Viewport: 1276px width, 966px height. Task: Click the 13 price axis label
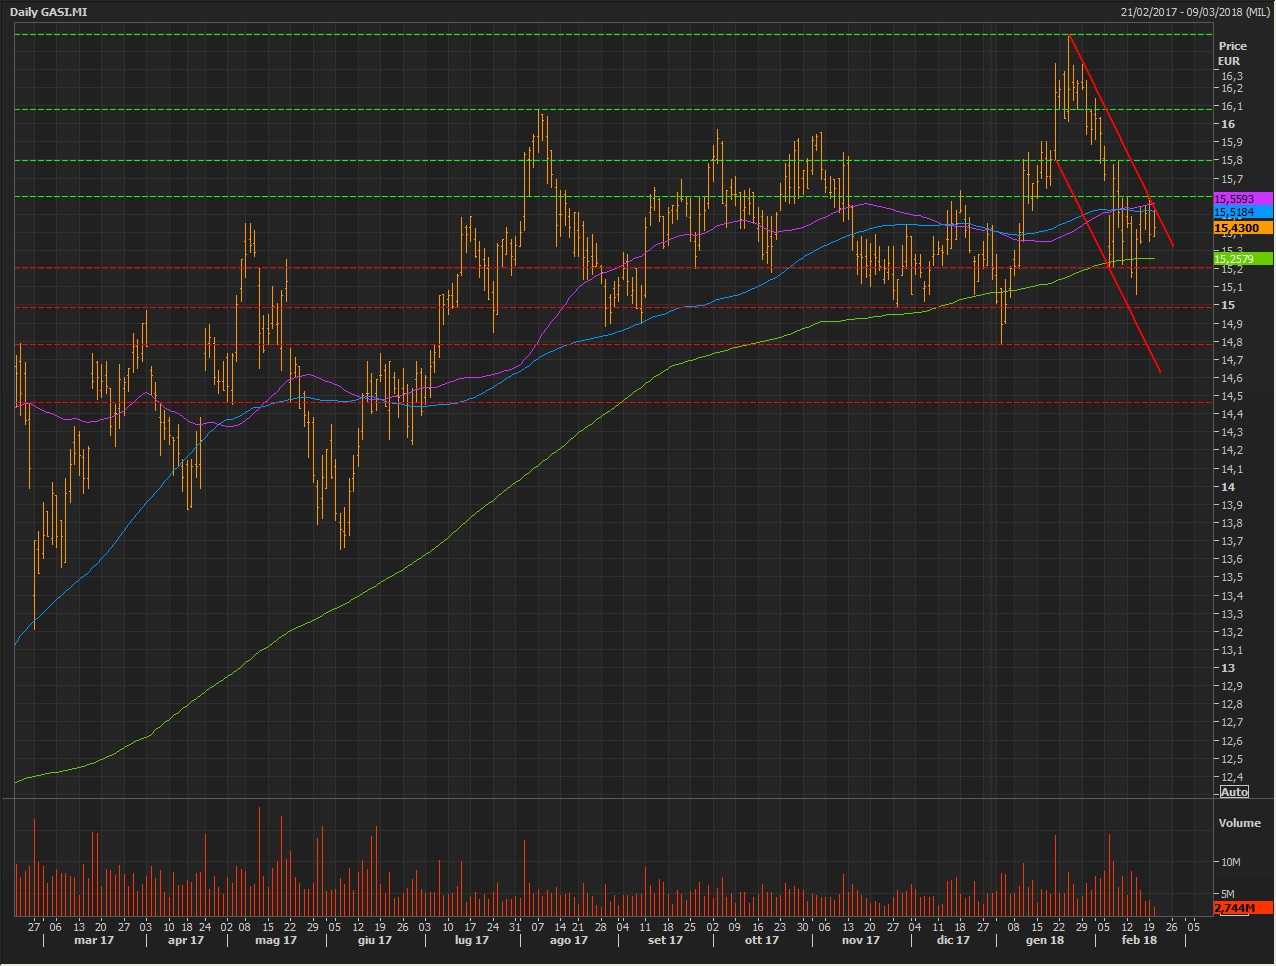click(x=1227, y=668)
